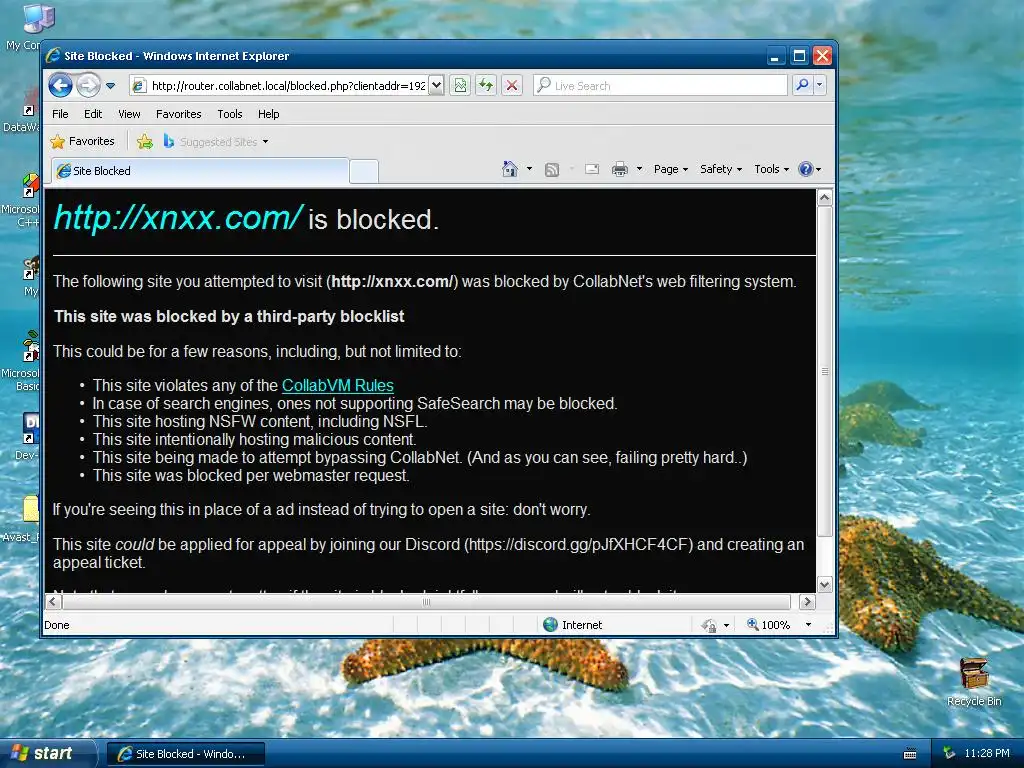Expand the Home button dropdown arrow
This screenshot has height=768, width=1024.
click(x=529, y=169)
